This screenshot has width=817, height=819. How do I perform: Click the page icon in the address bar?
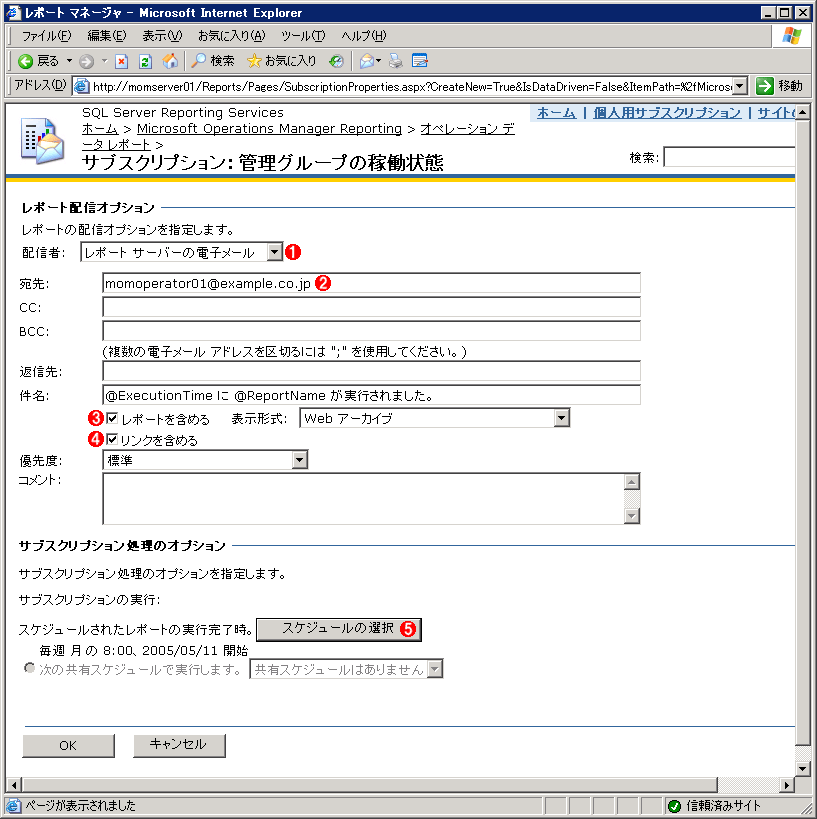click(81, 86)
